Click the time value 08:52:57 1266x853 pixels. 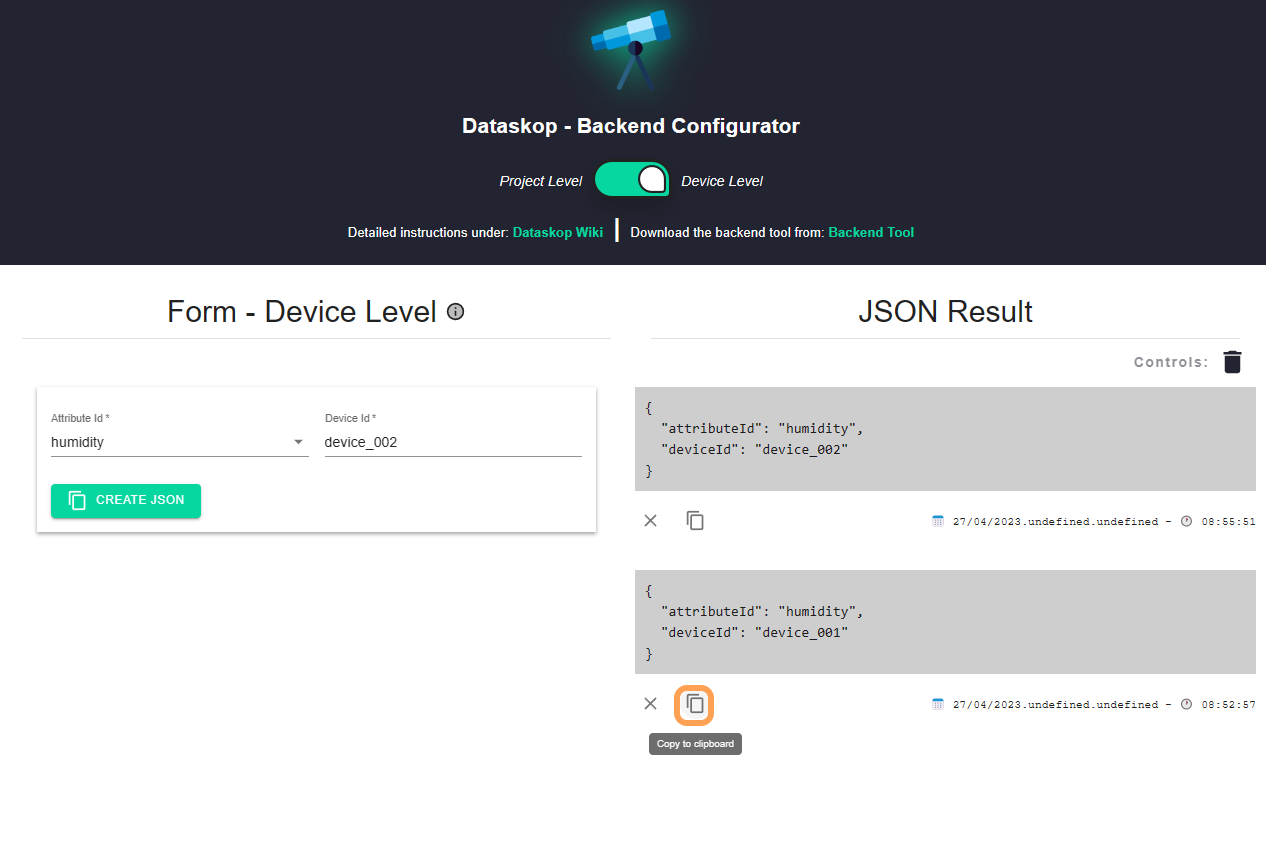point(1228,704)
